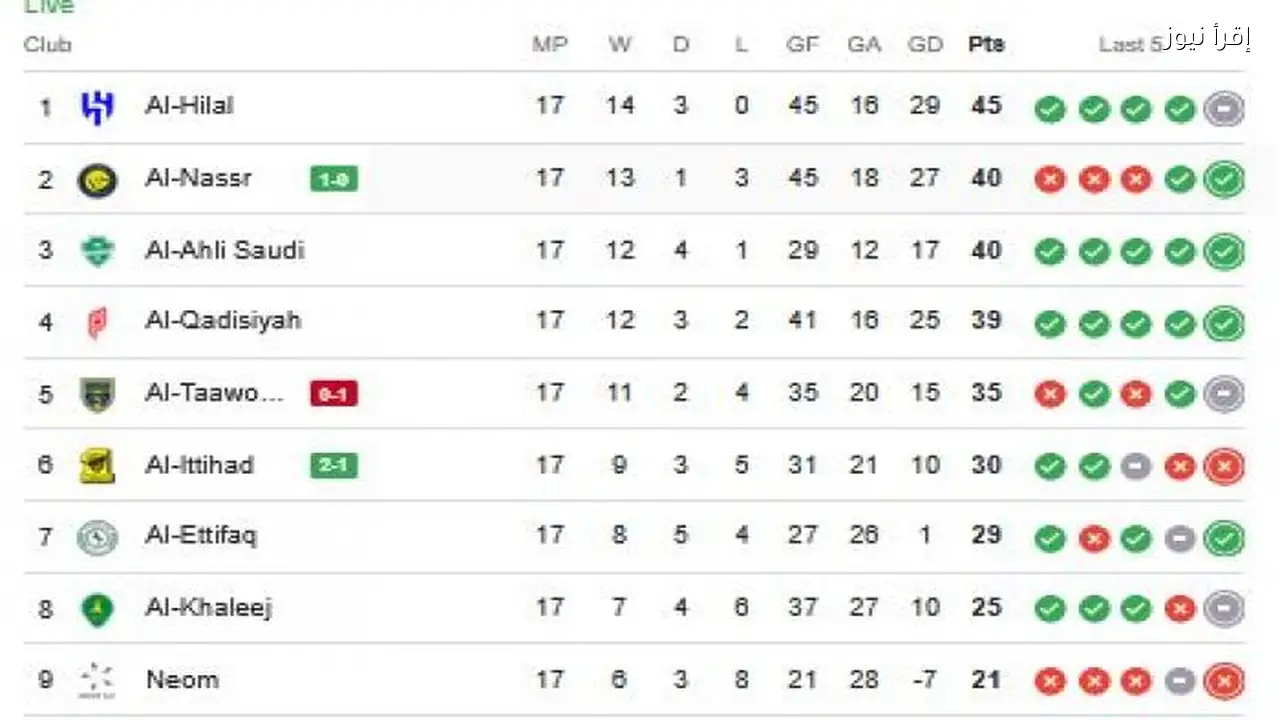Open the Al-Qadisiyah team name link

[222, 321]
